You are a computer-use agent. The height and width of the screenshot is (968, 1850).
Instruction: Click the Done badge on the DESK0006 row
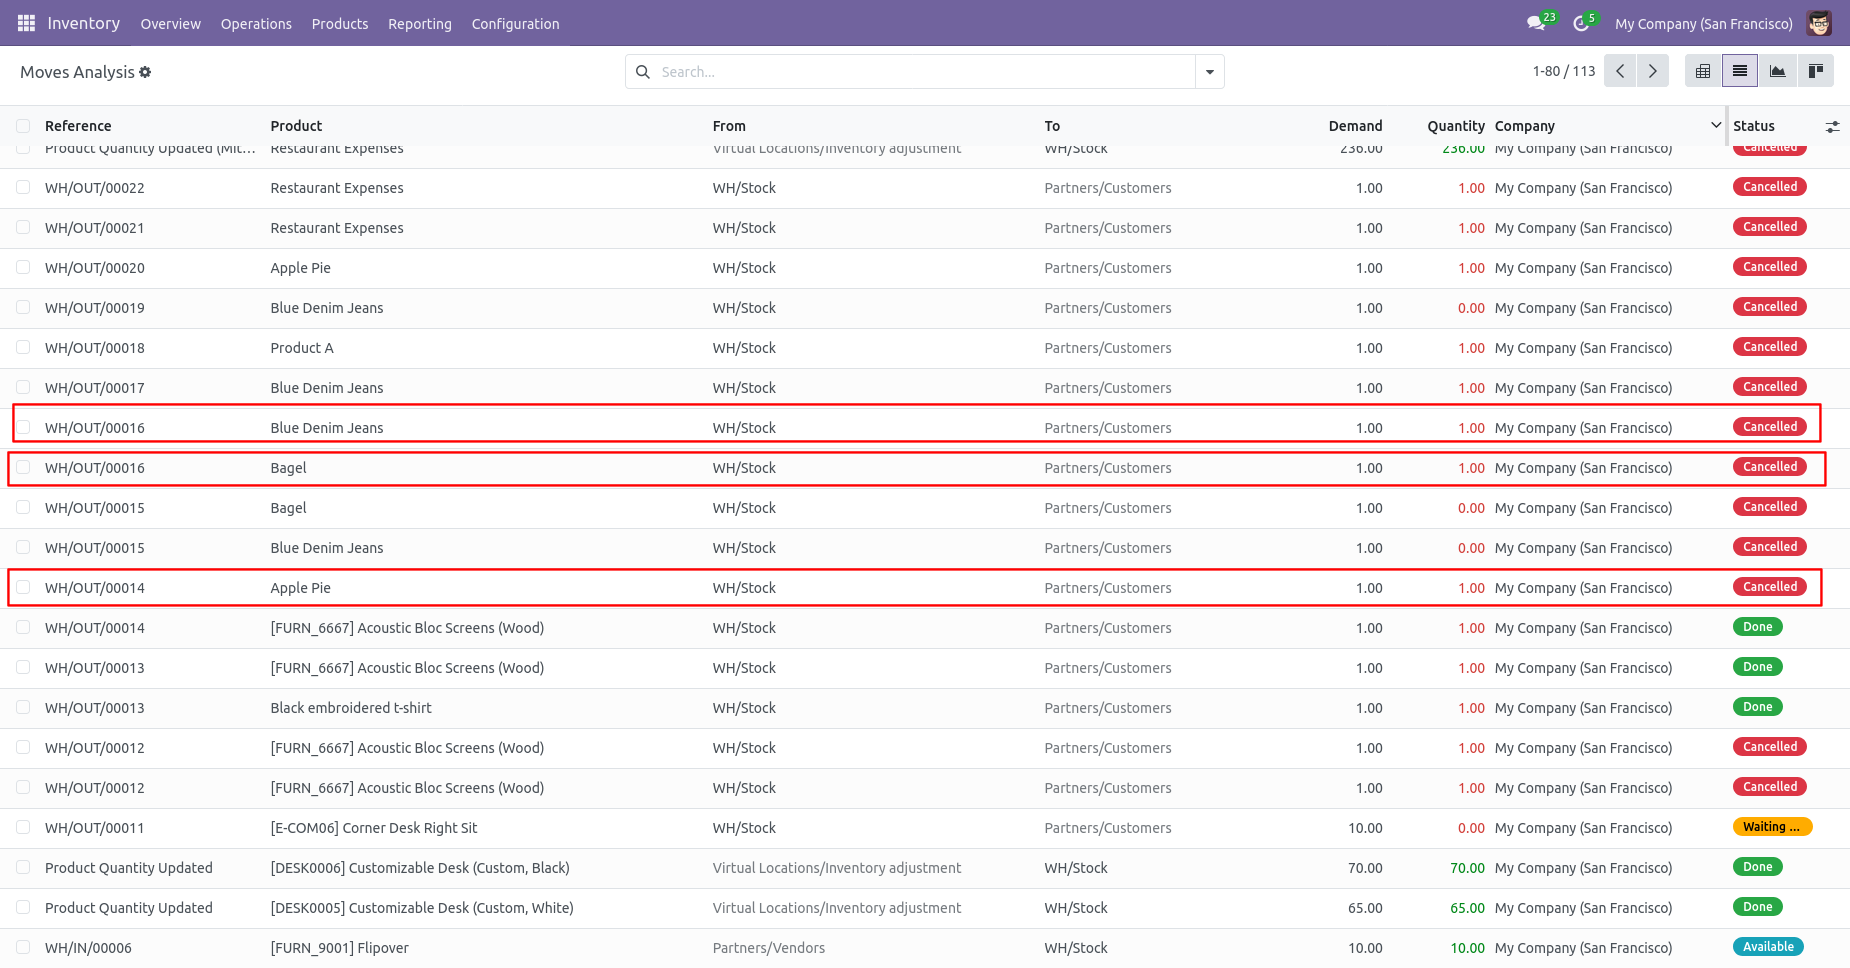1757,867
